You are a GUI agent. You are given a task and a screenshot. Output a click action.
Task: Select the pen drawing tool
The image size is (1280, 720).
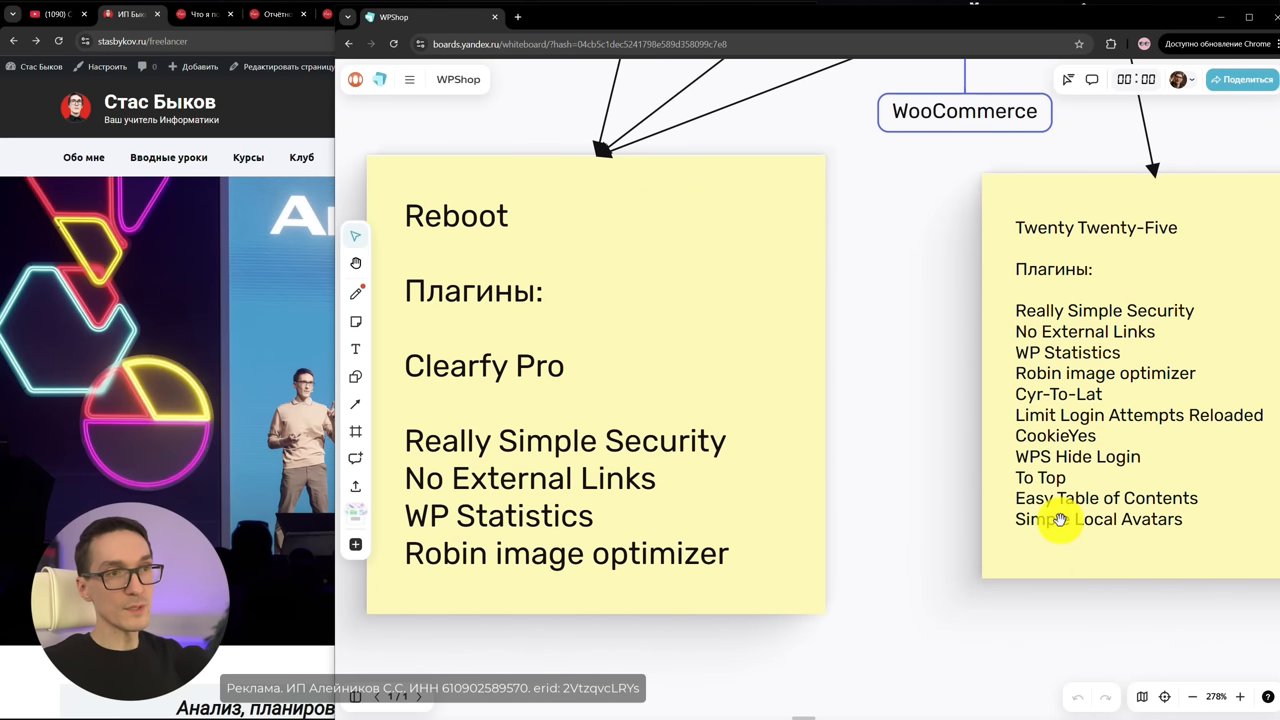click(x=355, y=293)
